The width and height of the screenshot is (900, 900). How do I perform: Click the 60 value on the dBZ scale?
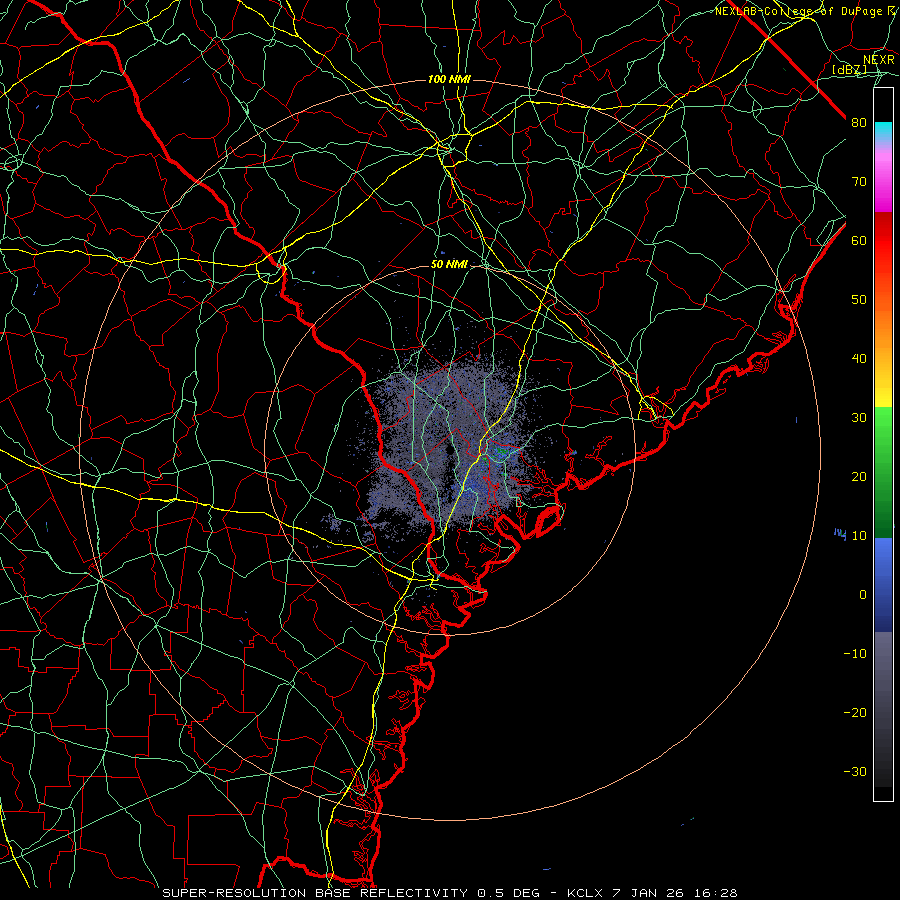tap(859, 240)
